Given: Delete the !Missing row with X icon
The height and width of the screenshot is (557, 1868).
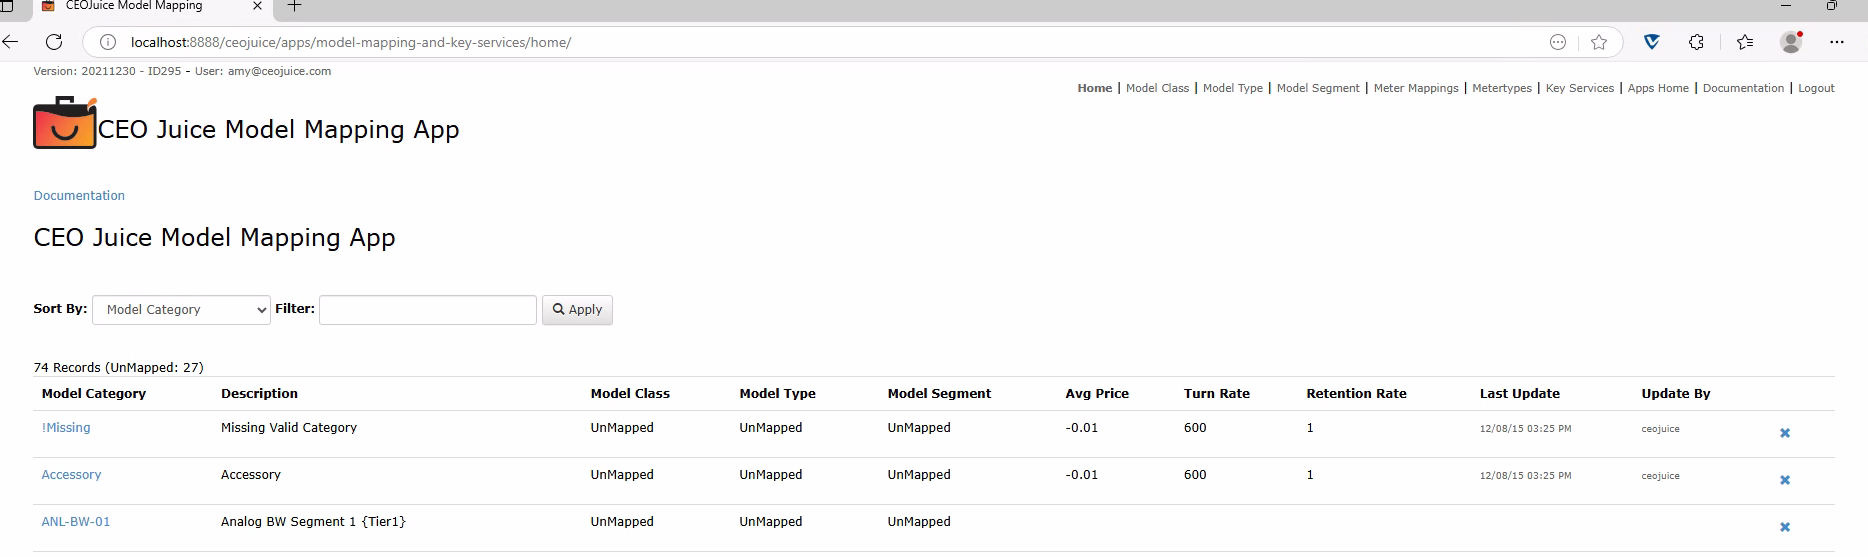Looking at the screenshot, I should click(x=1785, y=433).
